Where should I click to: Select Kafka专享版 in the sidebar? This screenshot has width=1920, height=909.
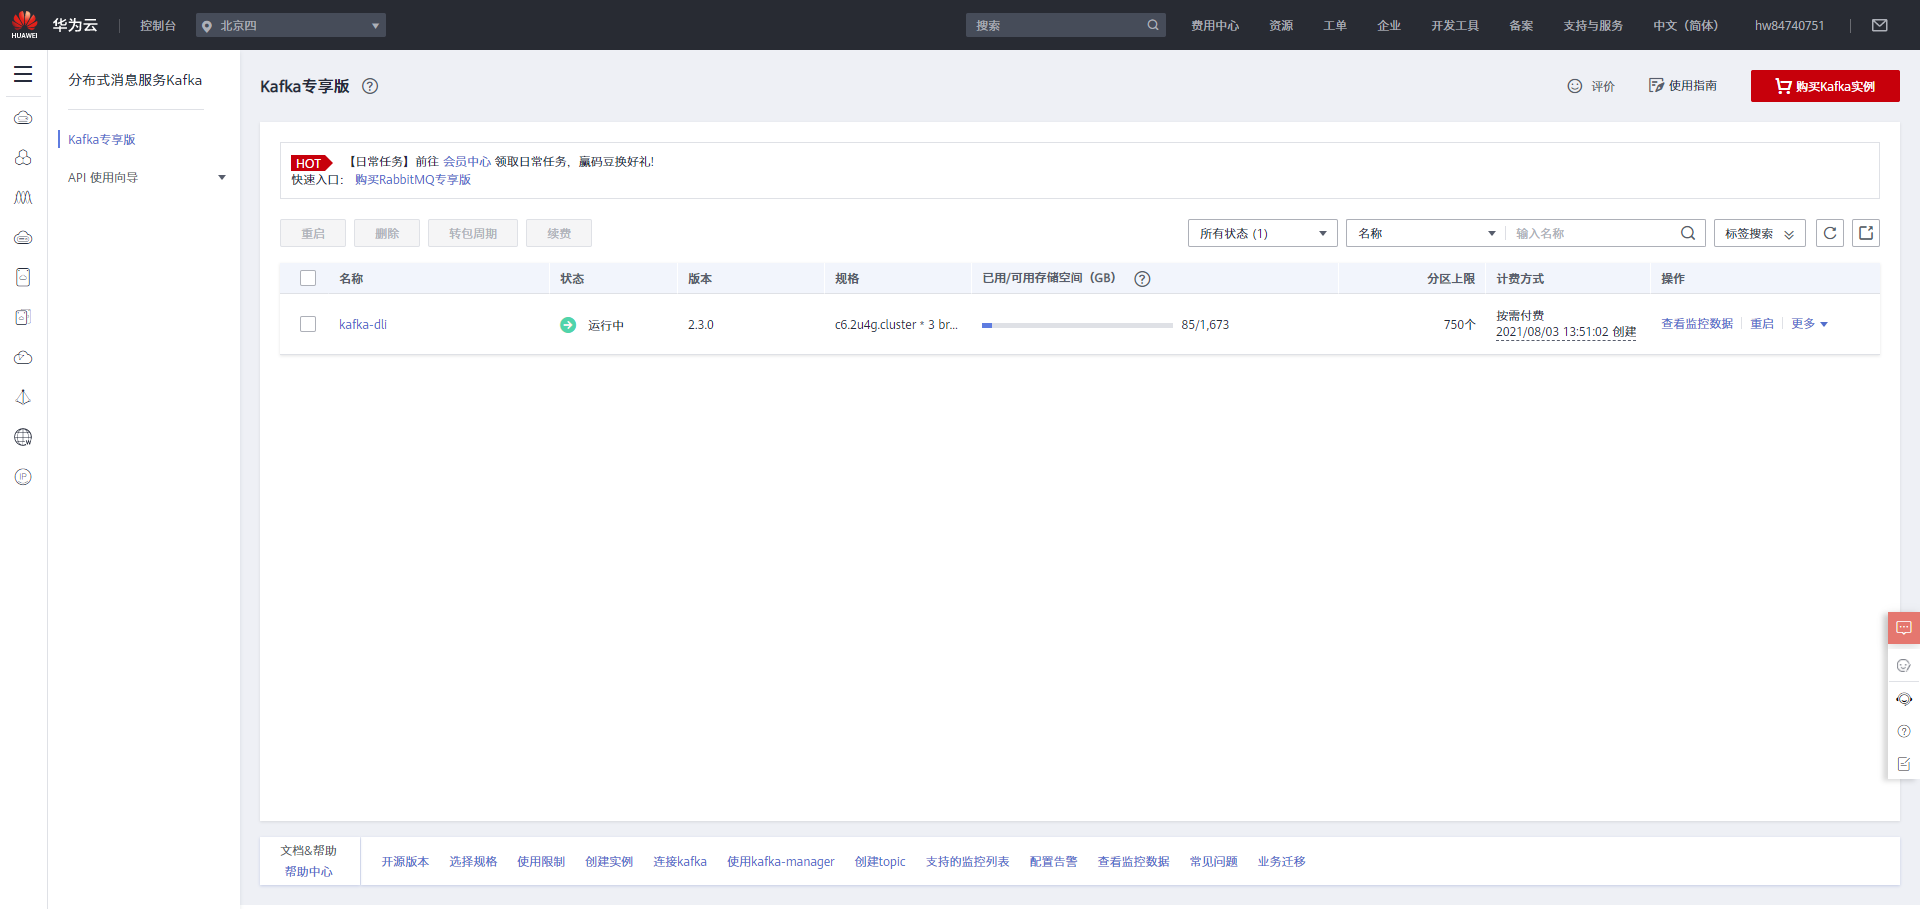(102, 139)
